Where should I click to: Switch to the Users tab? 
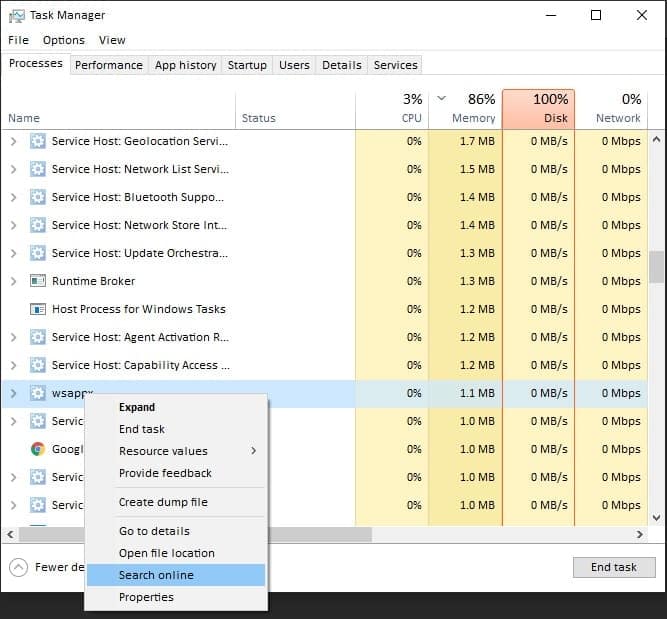294,65
